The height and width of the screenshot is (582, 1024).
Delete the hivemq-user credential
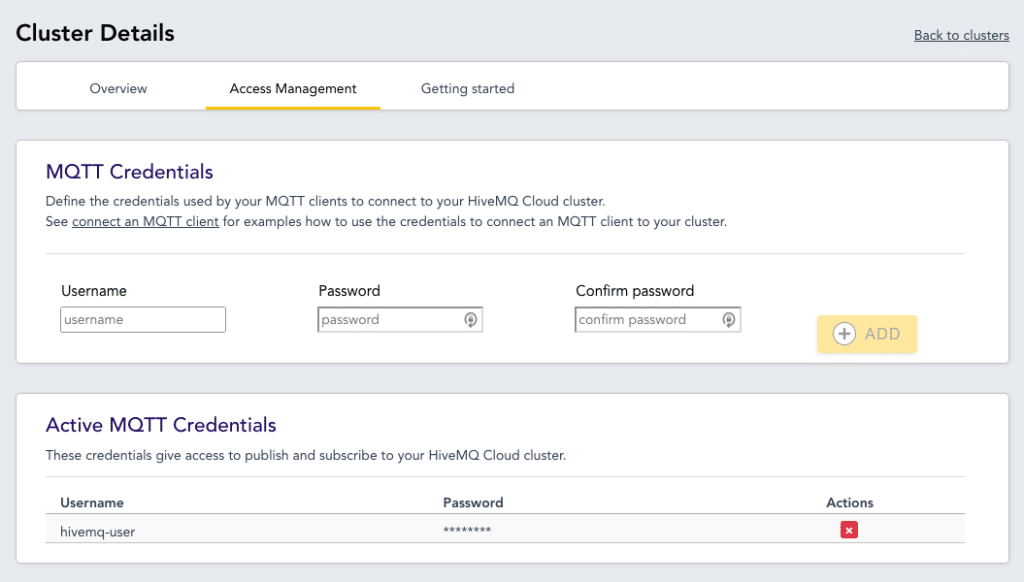pos(849,530)
